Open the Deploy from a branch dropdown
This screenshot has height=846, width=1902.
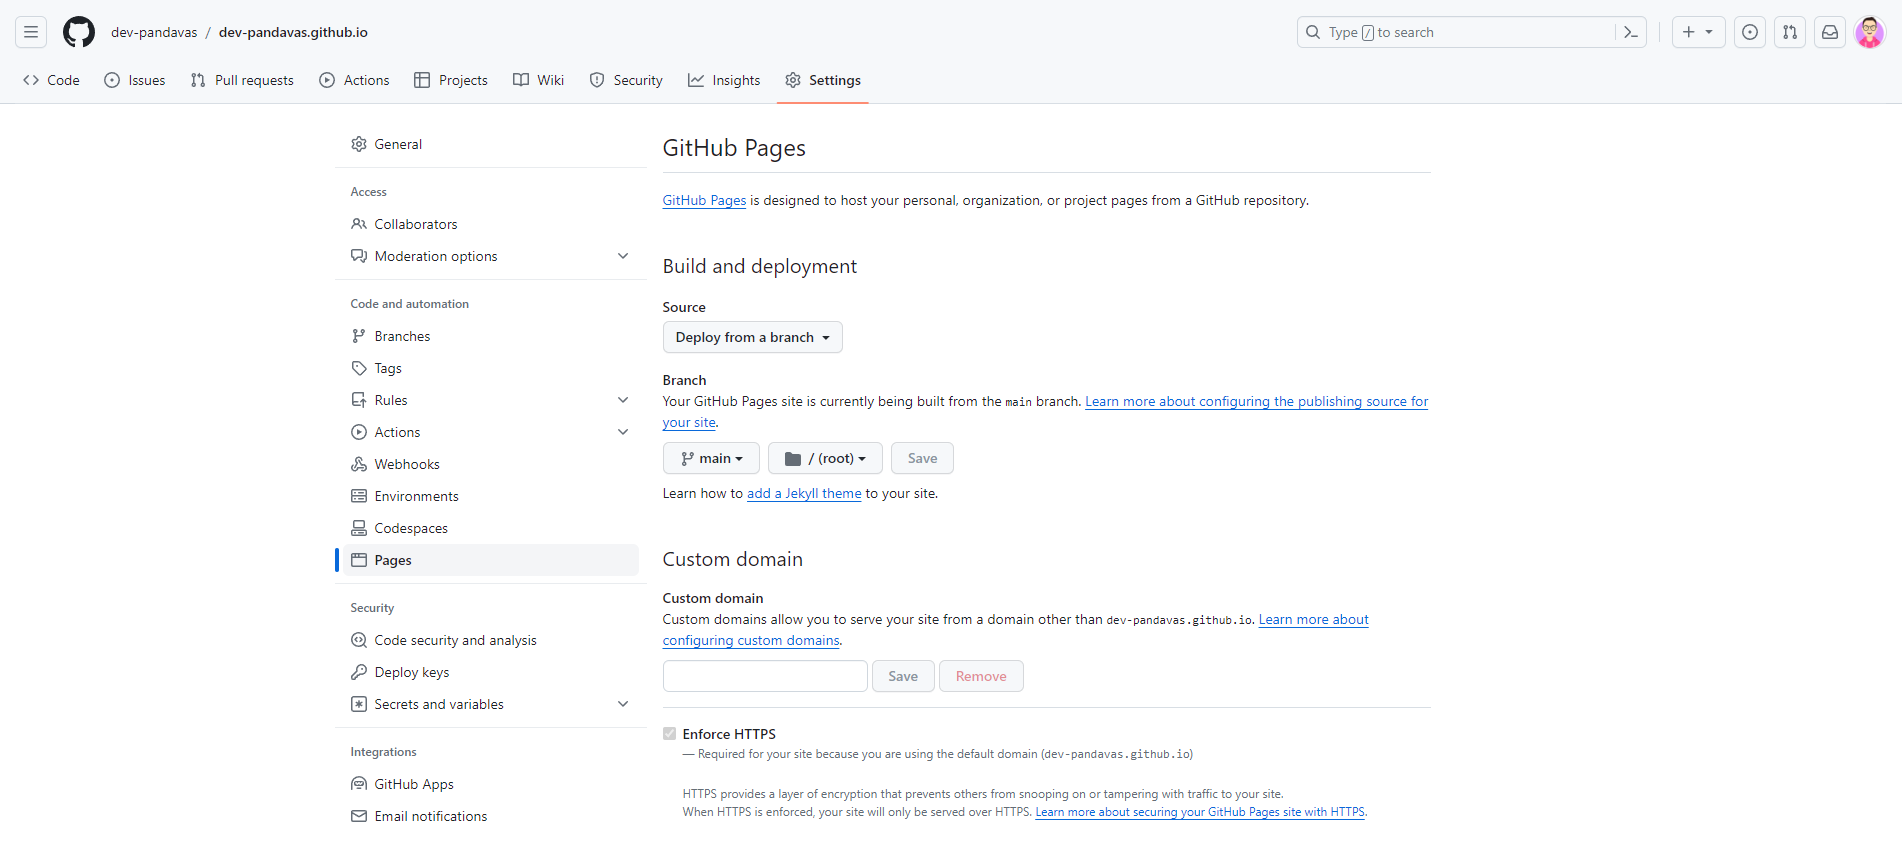click(752, 337)
